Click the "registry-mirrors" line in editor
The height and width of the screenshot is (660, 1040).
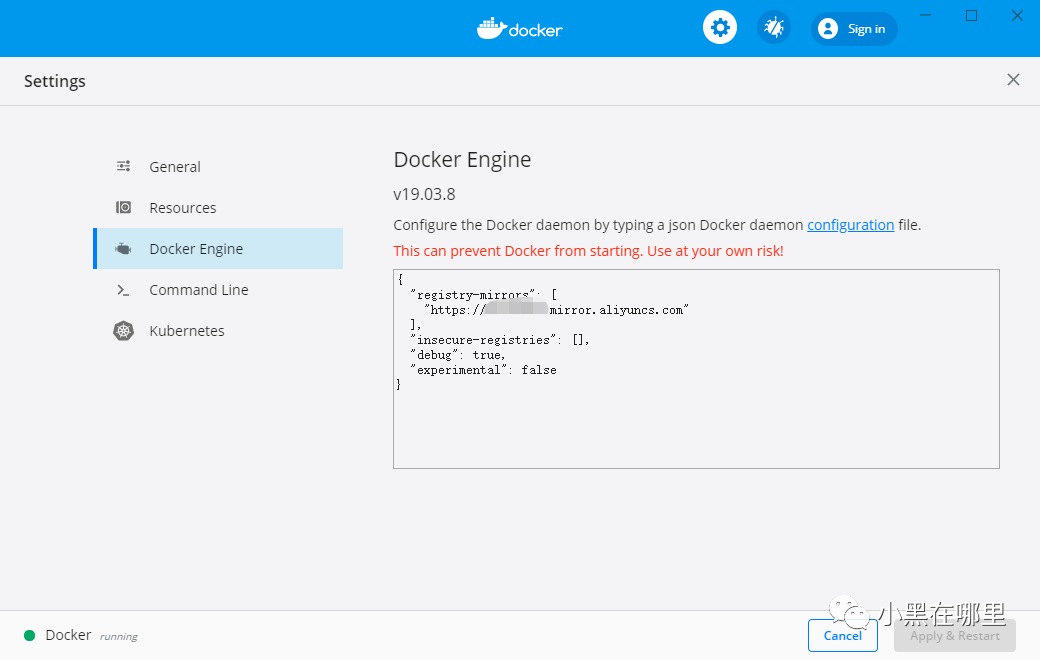[484, 295]
